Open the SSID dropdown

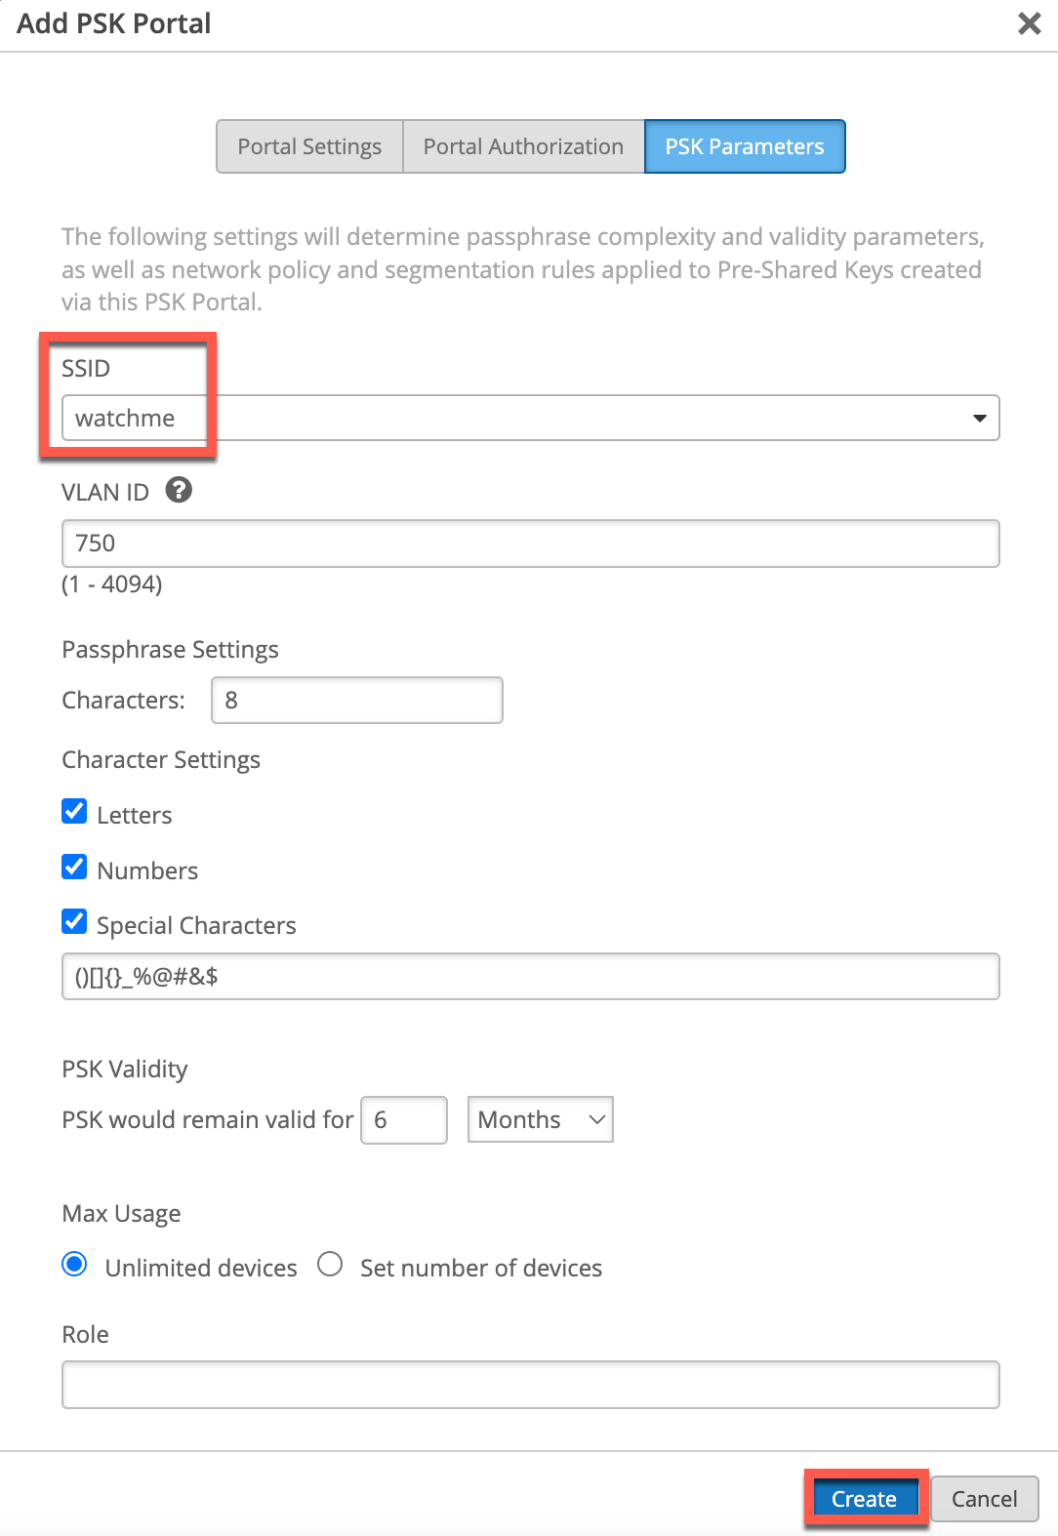(x=978, y=418)
